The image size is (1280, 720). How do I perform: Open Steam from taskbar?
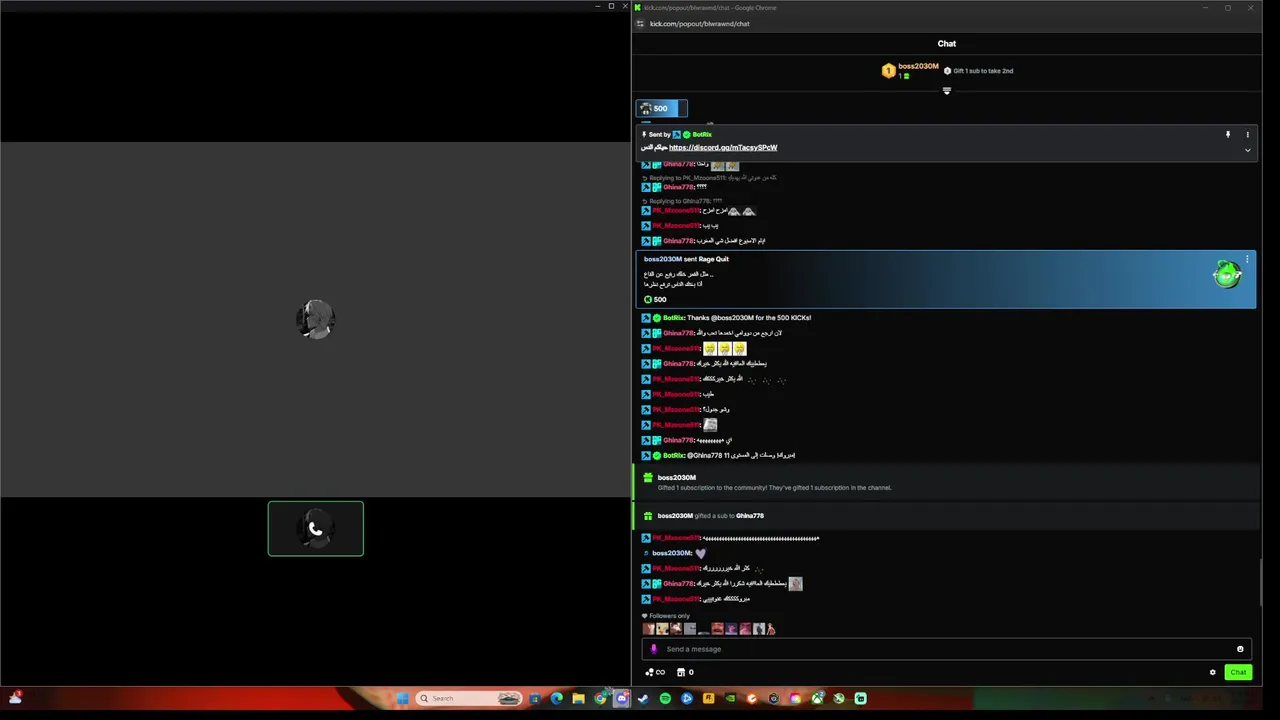(643, 698)
